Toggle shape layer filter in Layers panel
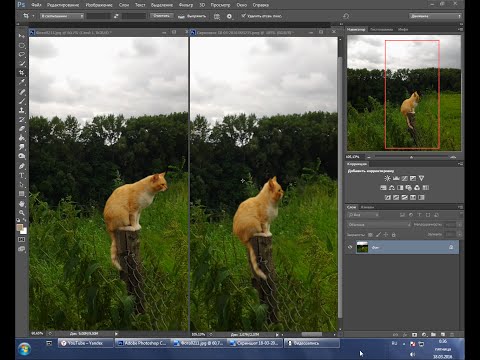 click(x=428, y=215)
